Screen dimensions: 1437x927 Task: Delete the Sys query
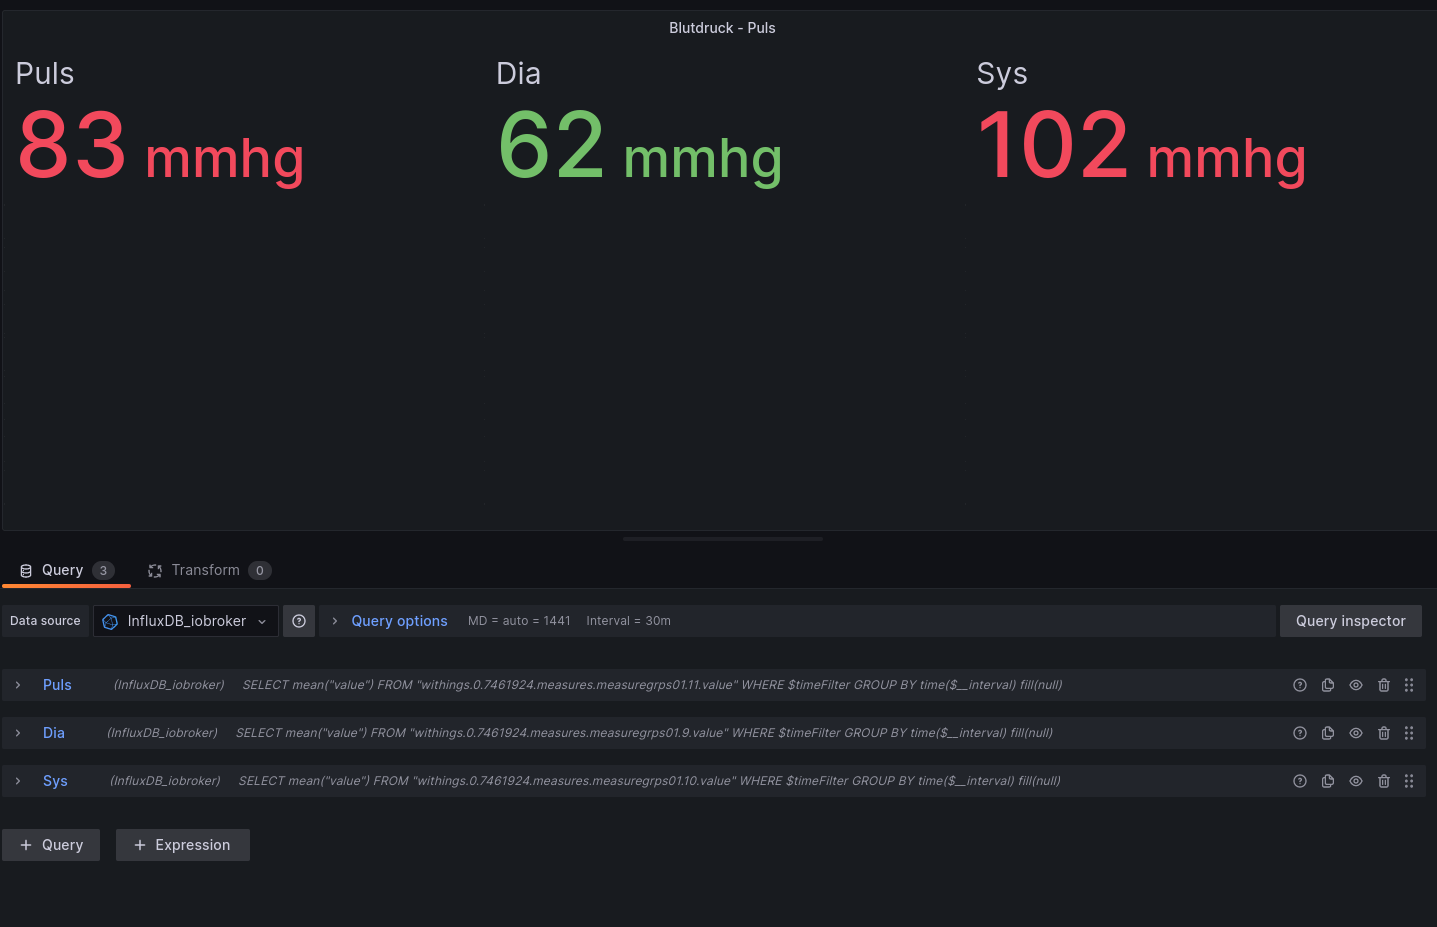coord(1384,781)
